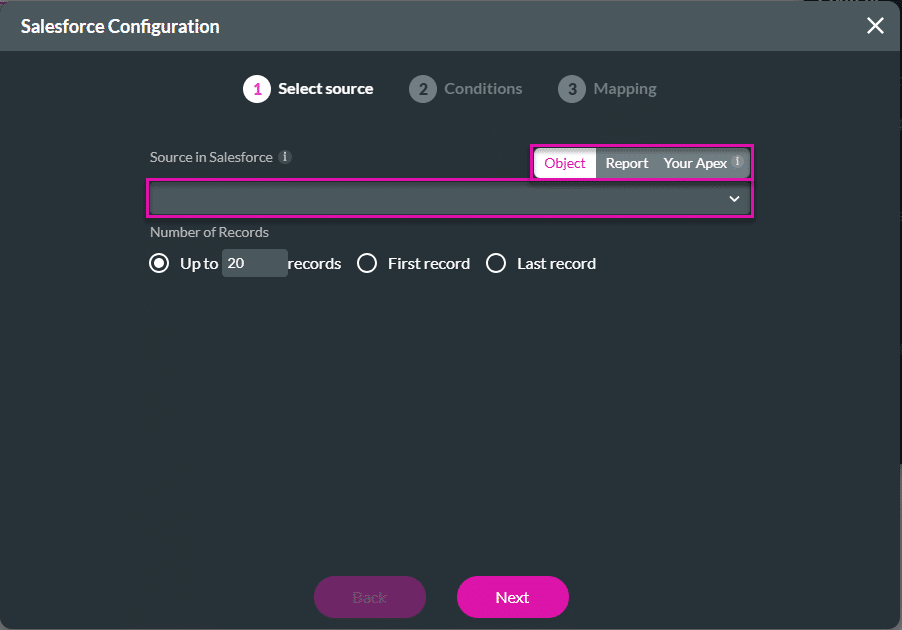Switch to the Report tab
Image resolution: width=902 pixels, height=630 pixels.
coord(627,162)
